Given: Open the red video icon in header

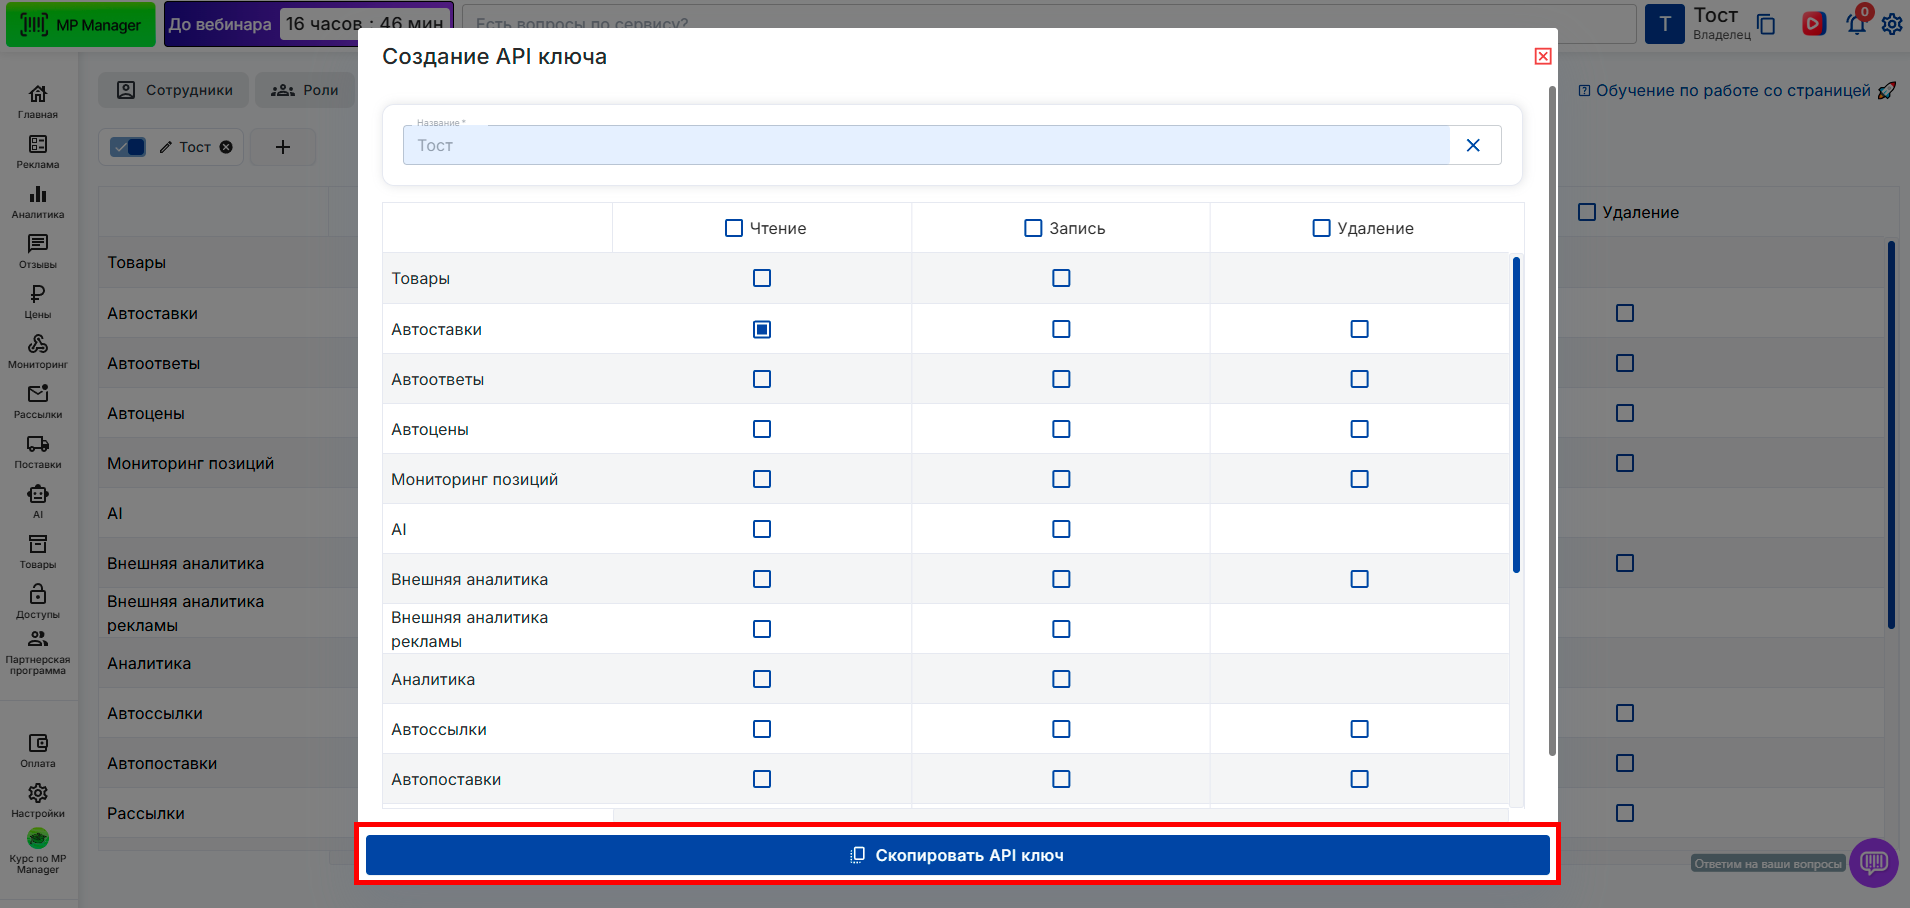Looking at the screenshot, I should click(x=1814, y=23).
